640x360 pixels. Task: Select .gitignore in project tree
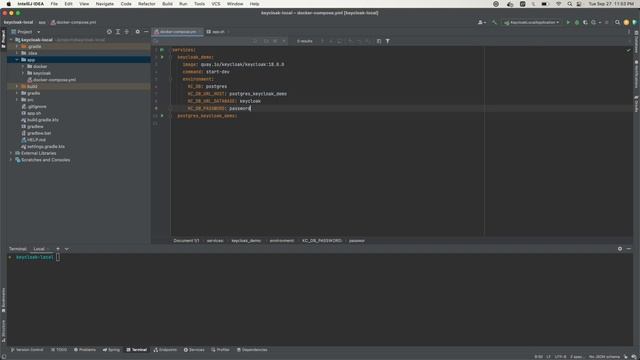click(33, 107)
